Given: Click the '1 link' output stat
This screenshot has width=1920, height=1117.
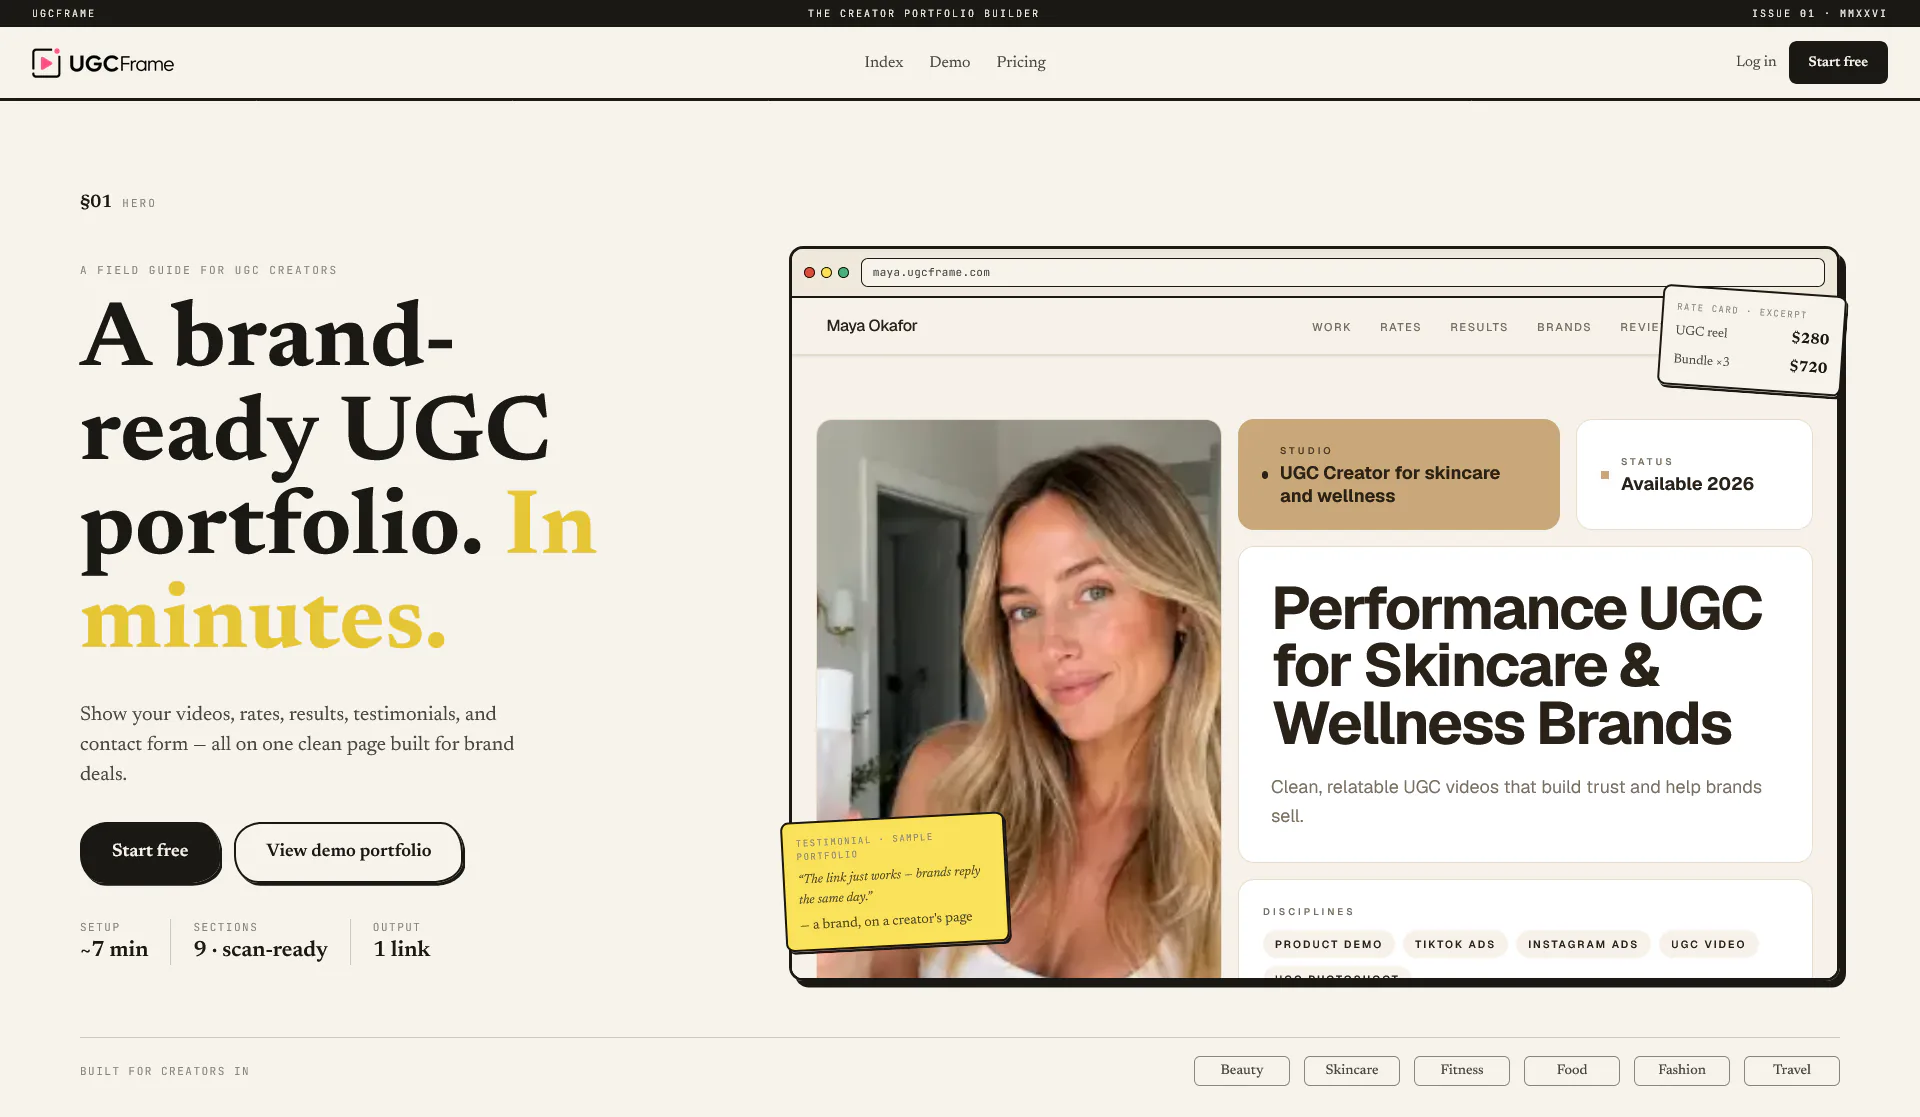Looking at the screenshot, I should click(401, 949).
